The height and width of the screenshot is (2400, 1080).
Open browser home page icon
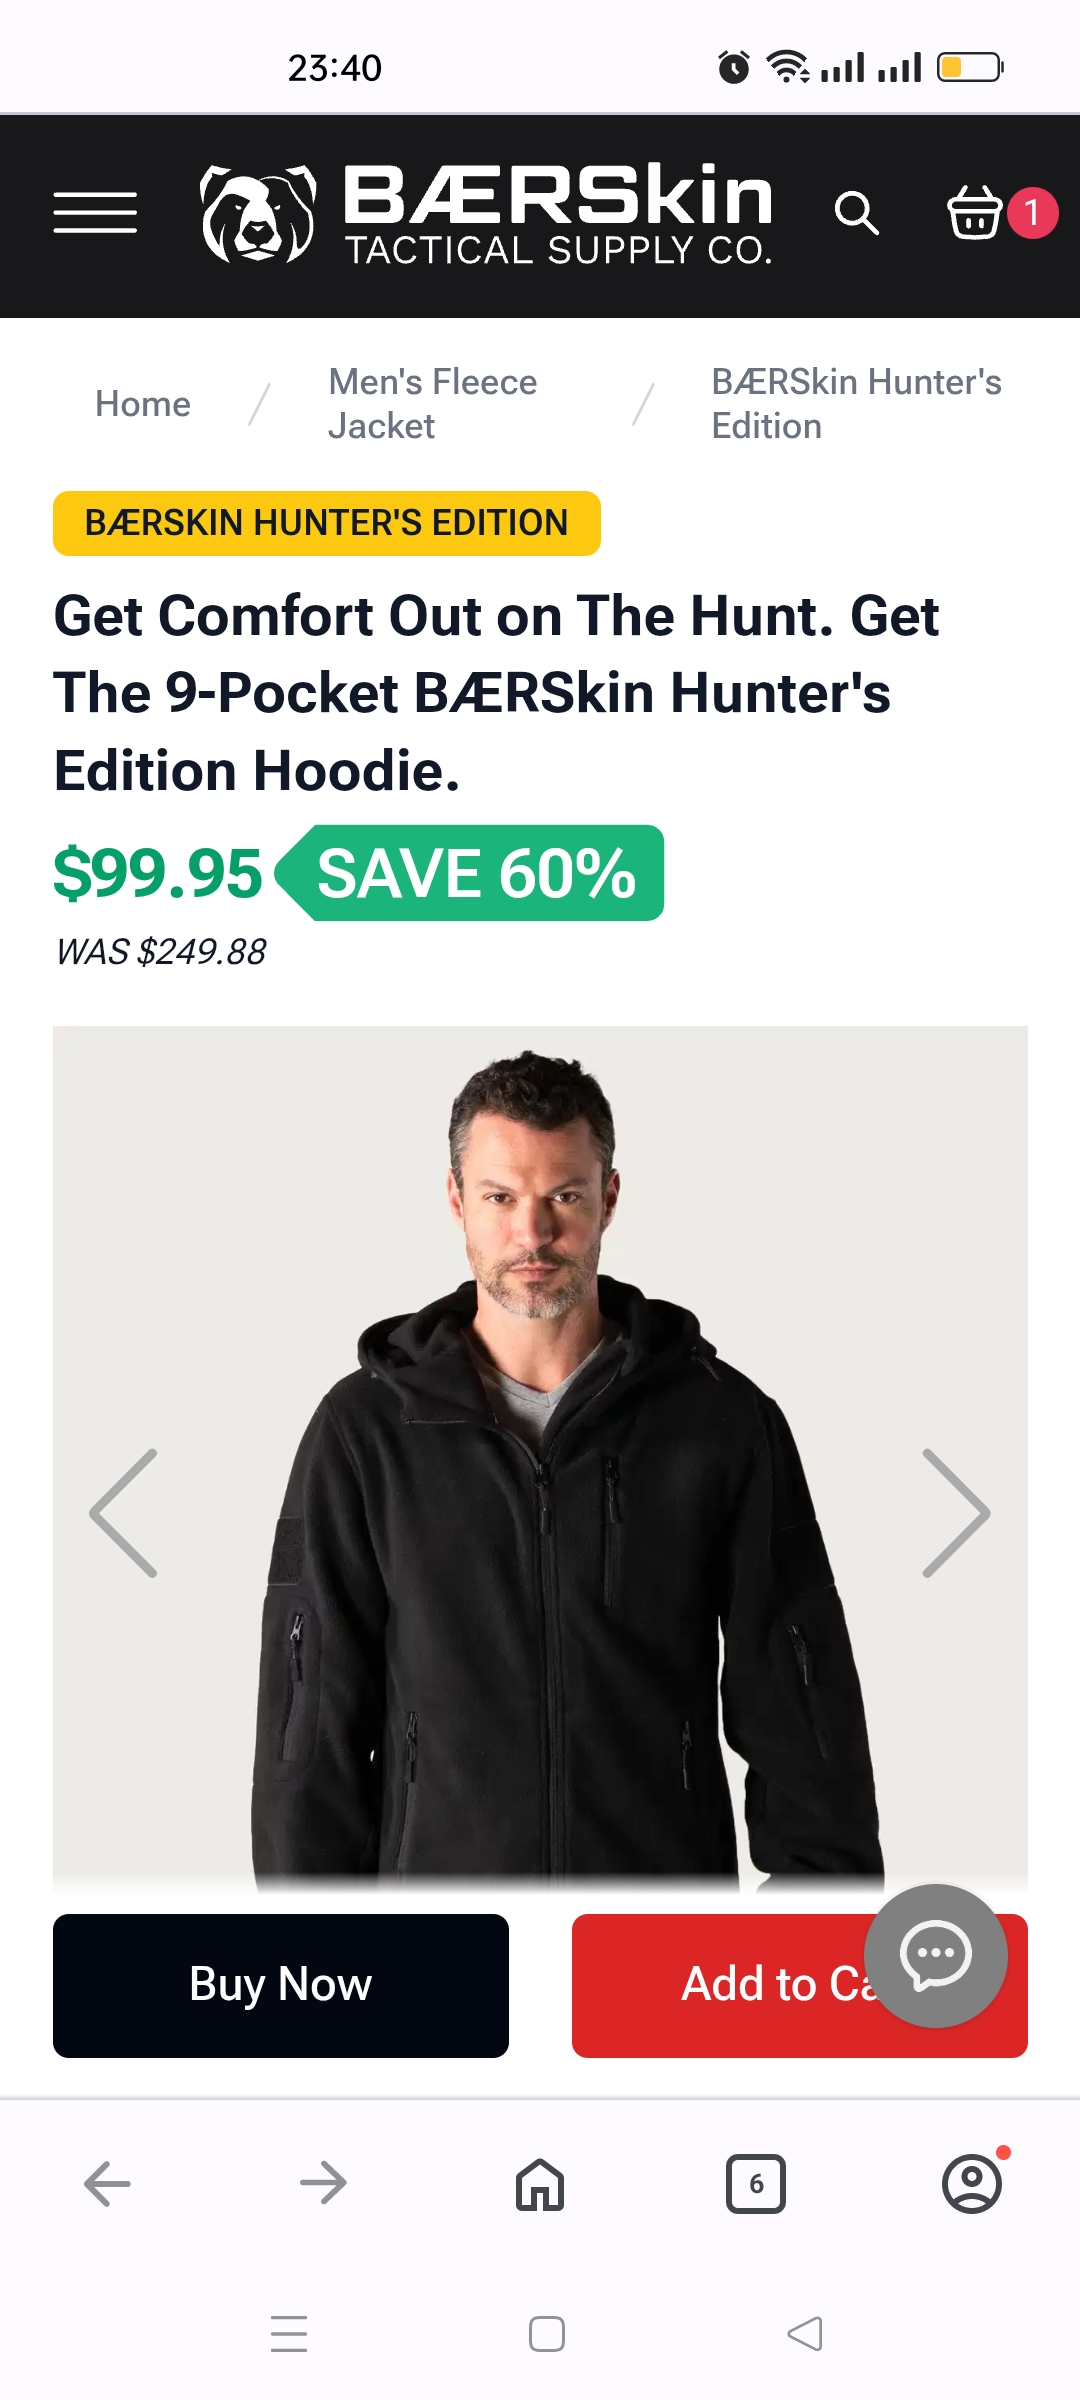click(540, 2184)
